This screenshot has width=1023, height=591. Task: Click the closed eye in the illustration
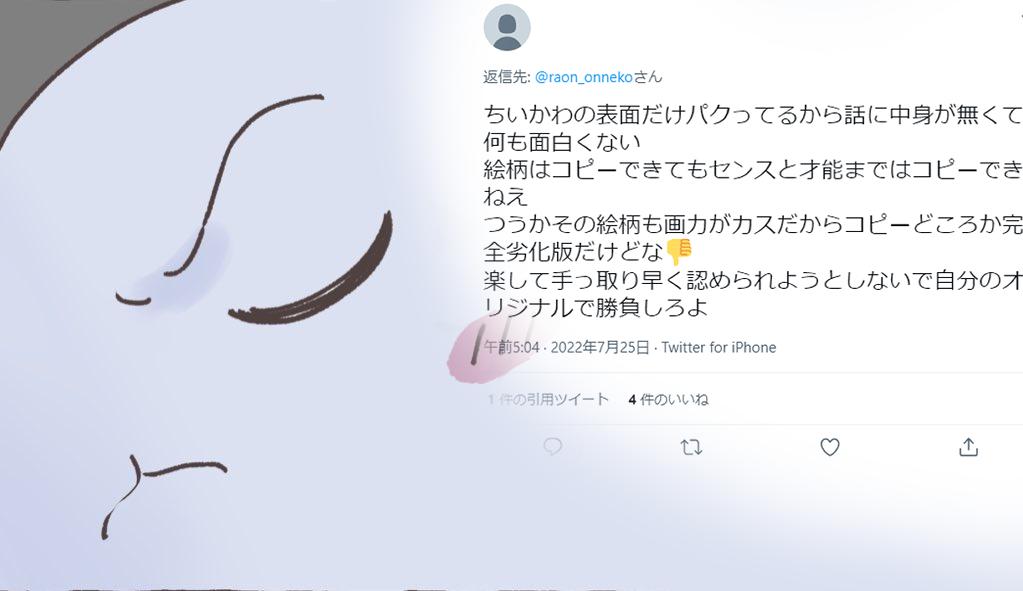pyautogui.click(x=311, y=270)
